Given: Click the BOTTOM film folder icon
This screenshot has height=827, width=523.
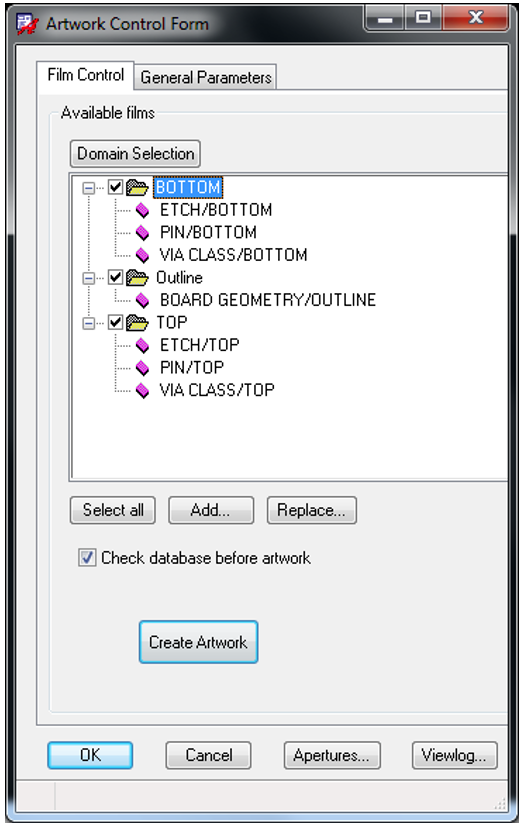Looking at the screenshot, I should (x=137, y=187).
